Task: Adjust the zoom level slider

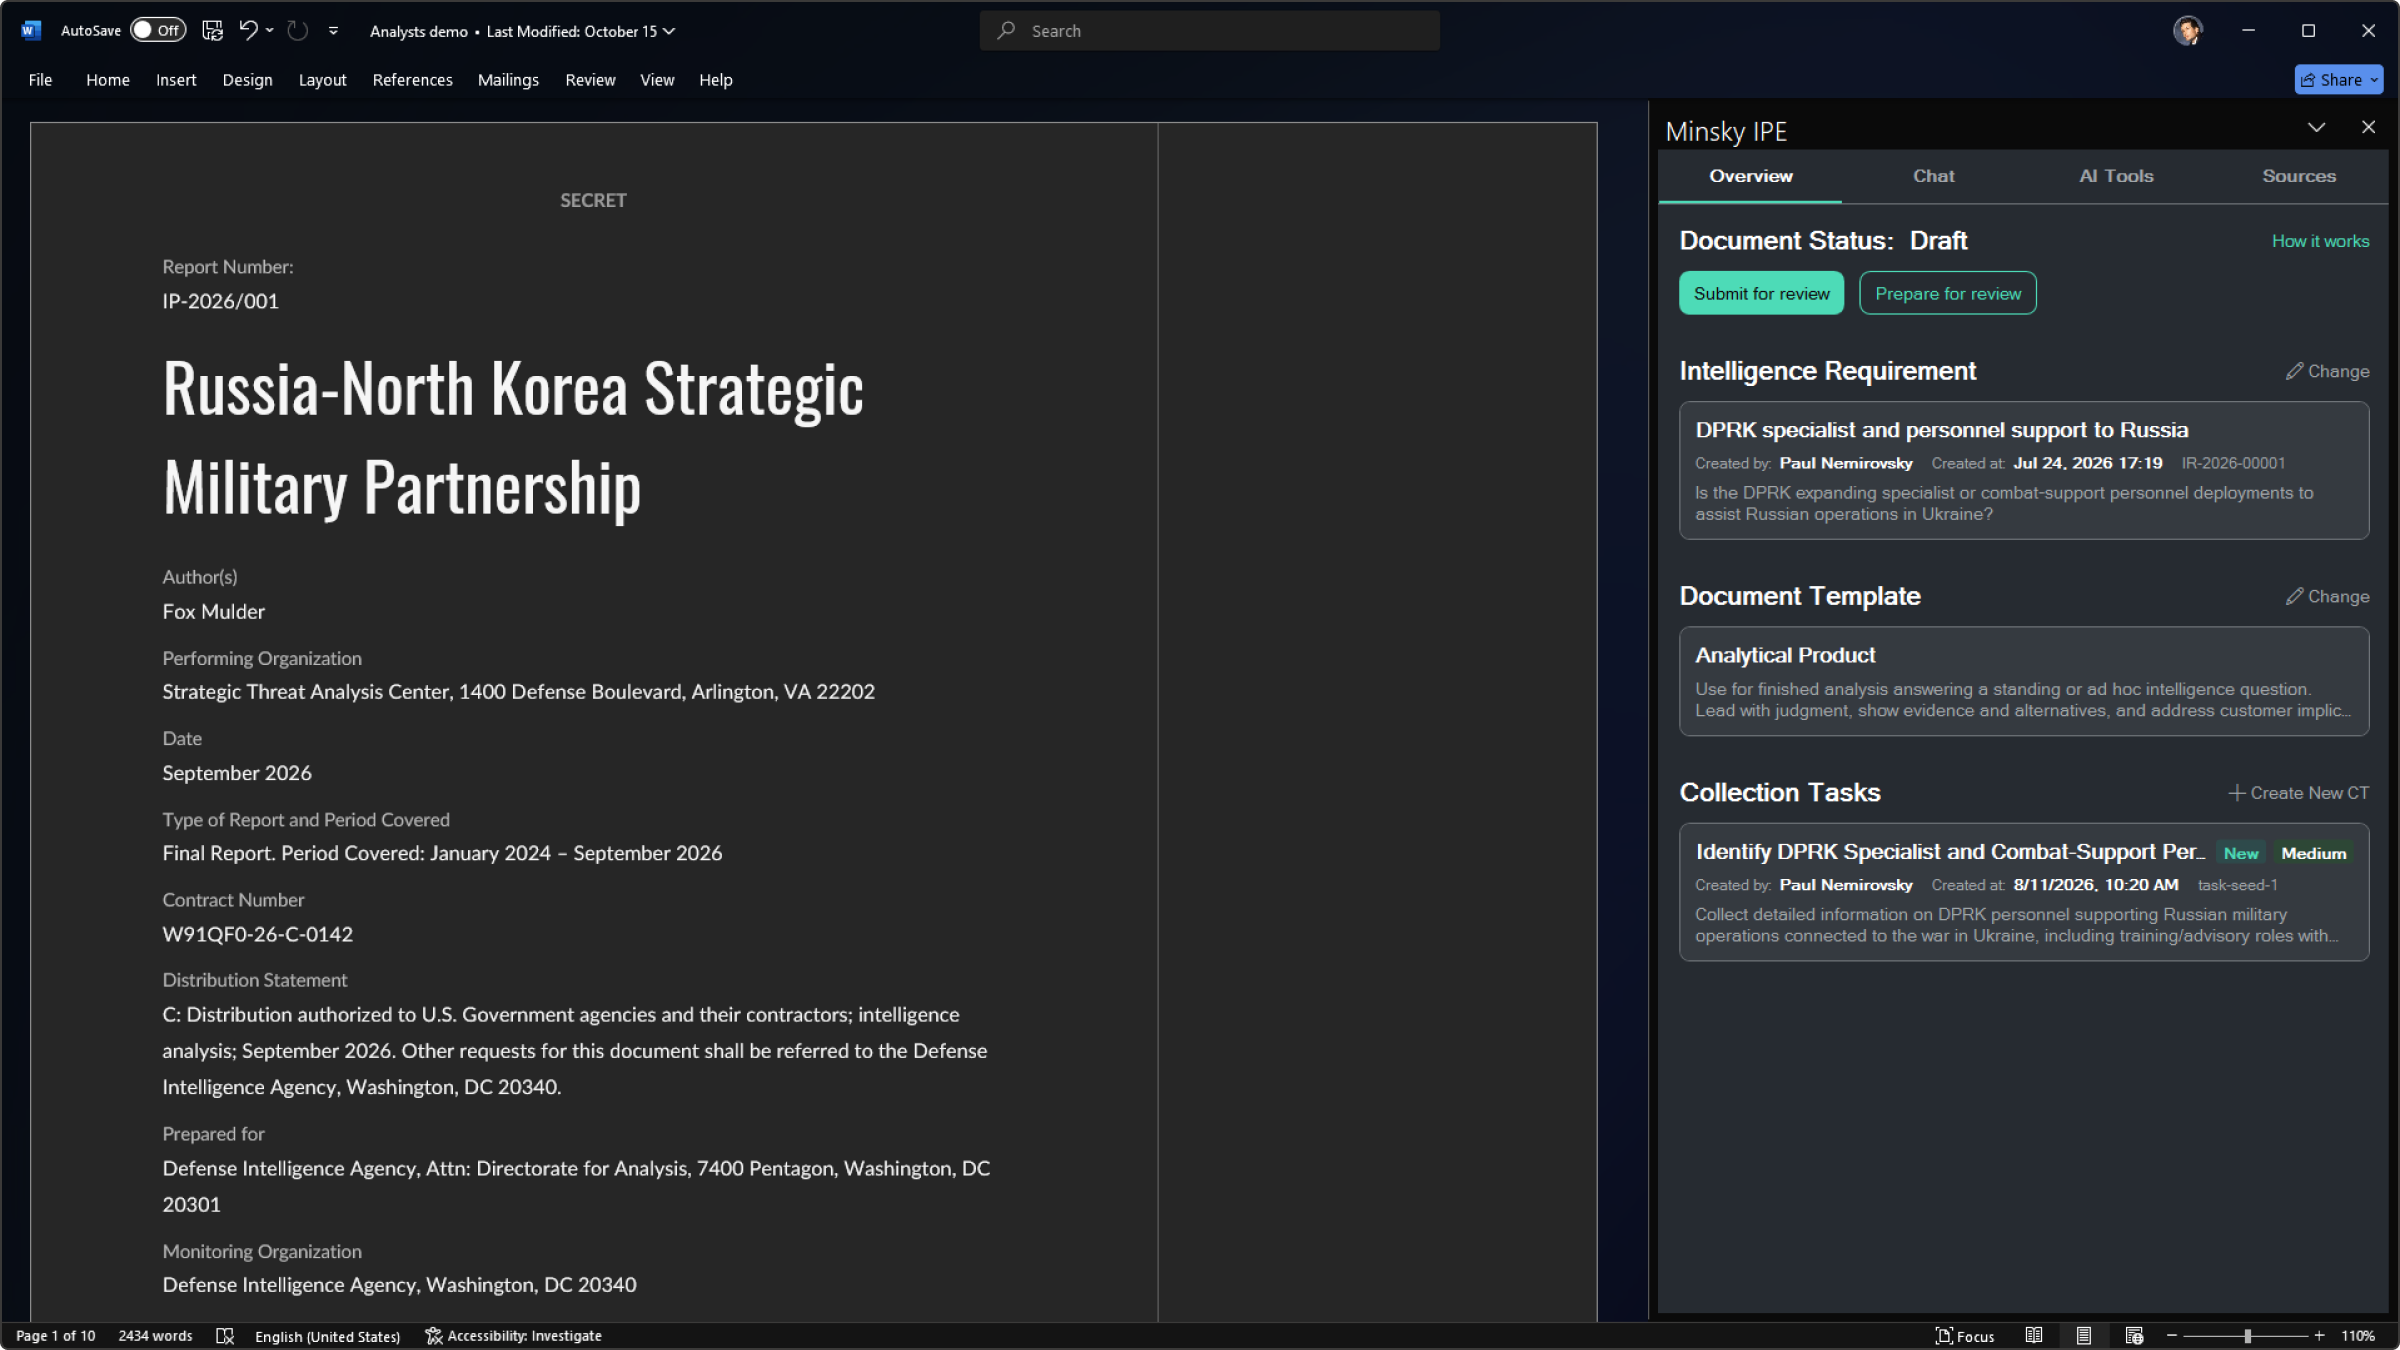Action: pos(2246,1336)
